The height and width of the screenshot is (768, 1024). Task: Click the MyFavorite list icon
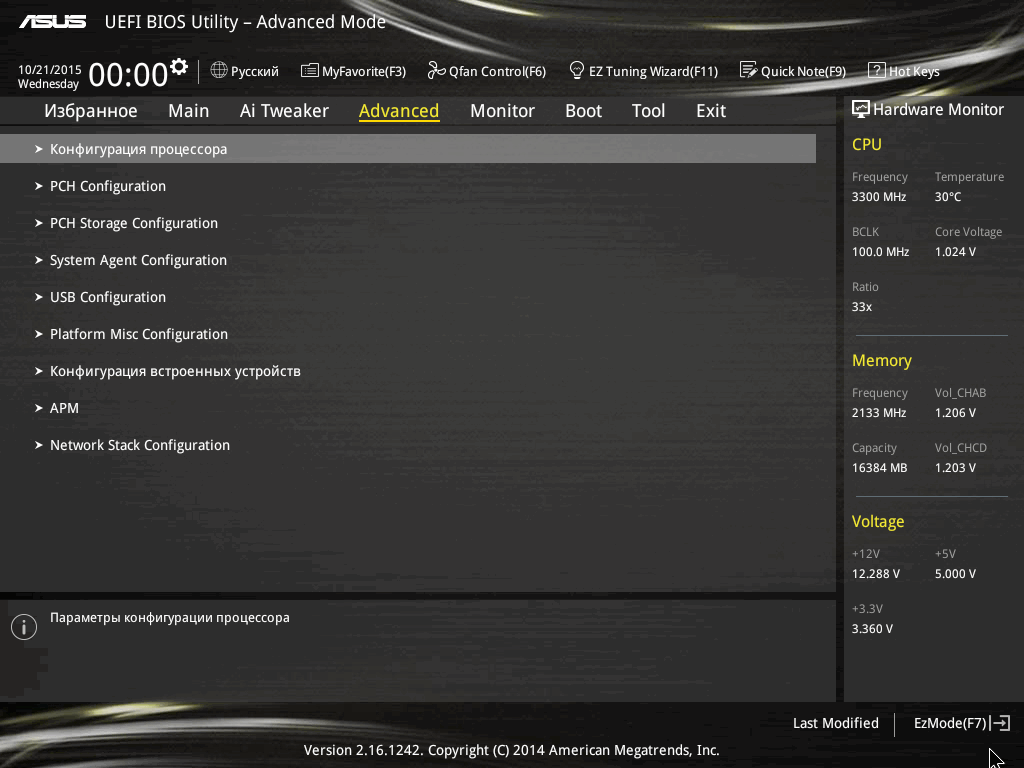(310, 71)
